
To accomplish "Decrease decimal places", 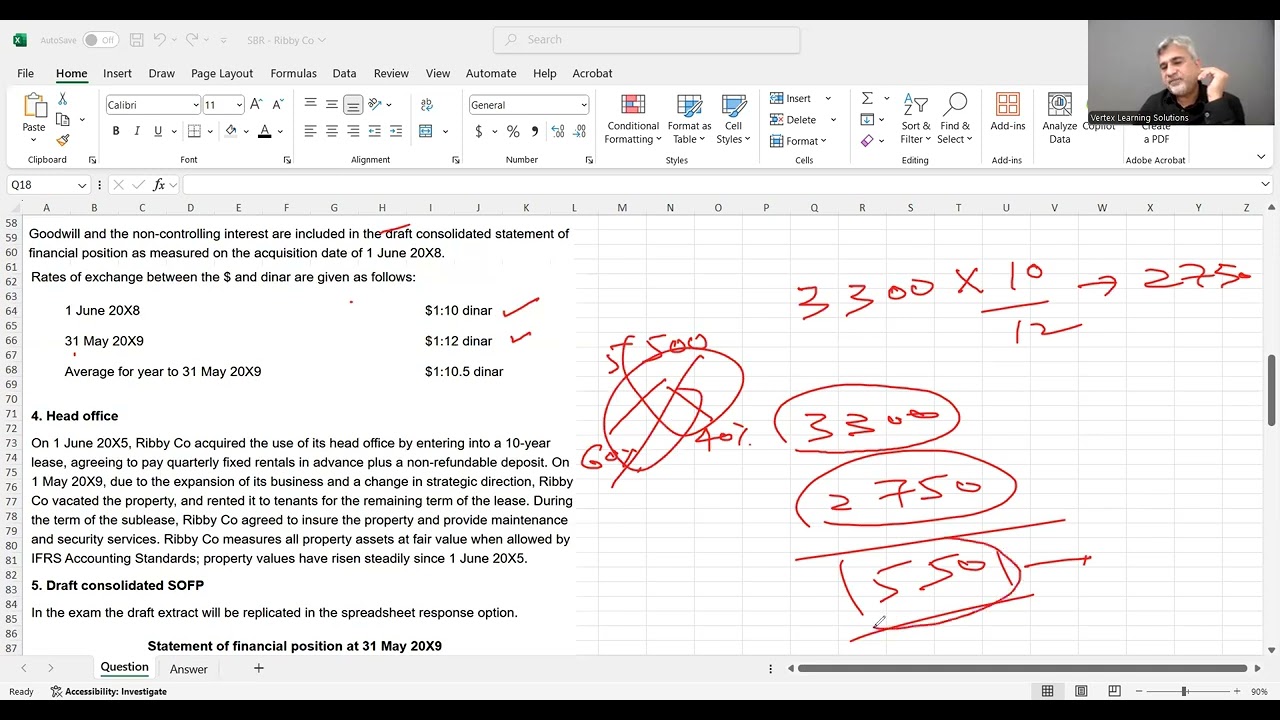I will [580, 131].
